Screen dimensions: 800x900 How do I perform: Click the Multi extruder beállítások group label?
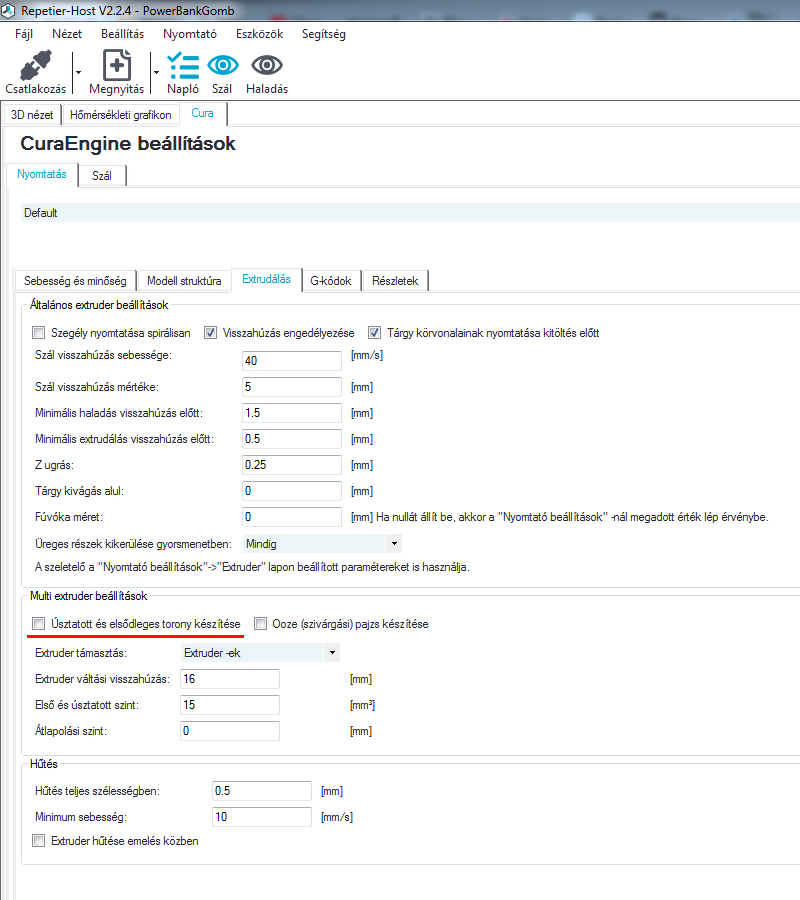coord(89,596)
